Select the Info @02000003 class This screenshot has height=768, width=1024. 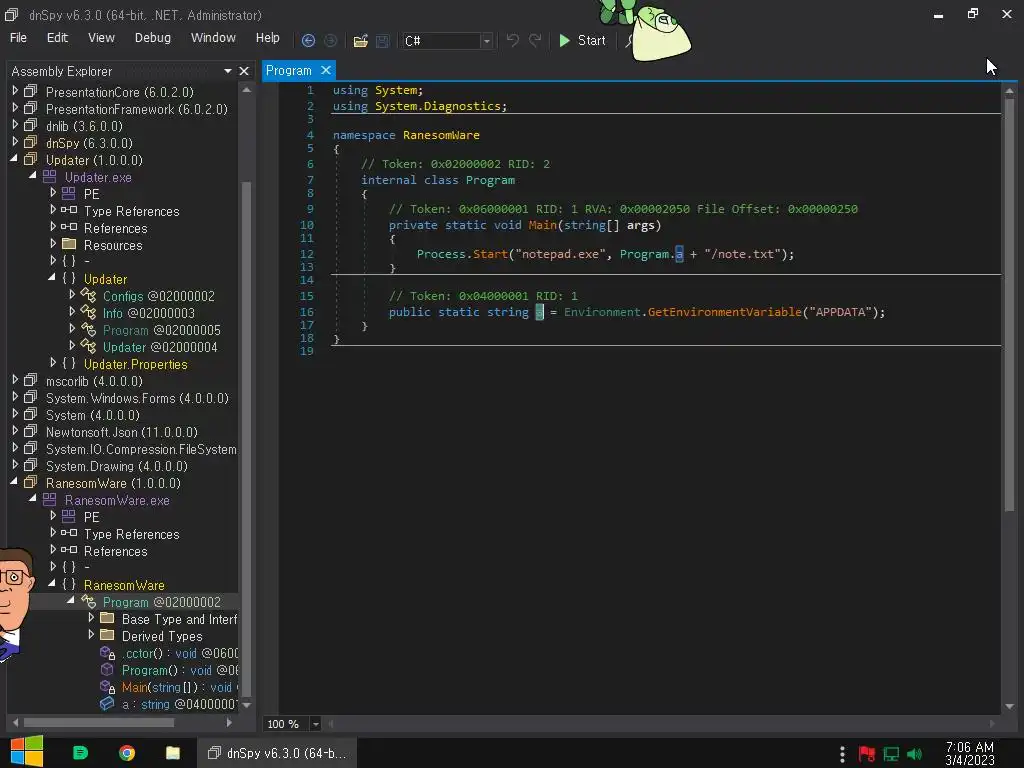(148, 313)
